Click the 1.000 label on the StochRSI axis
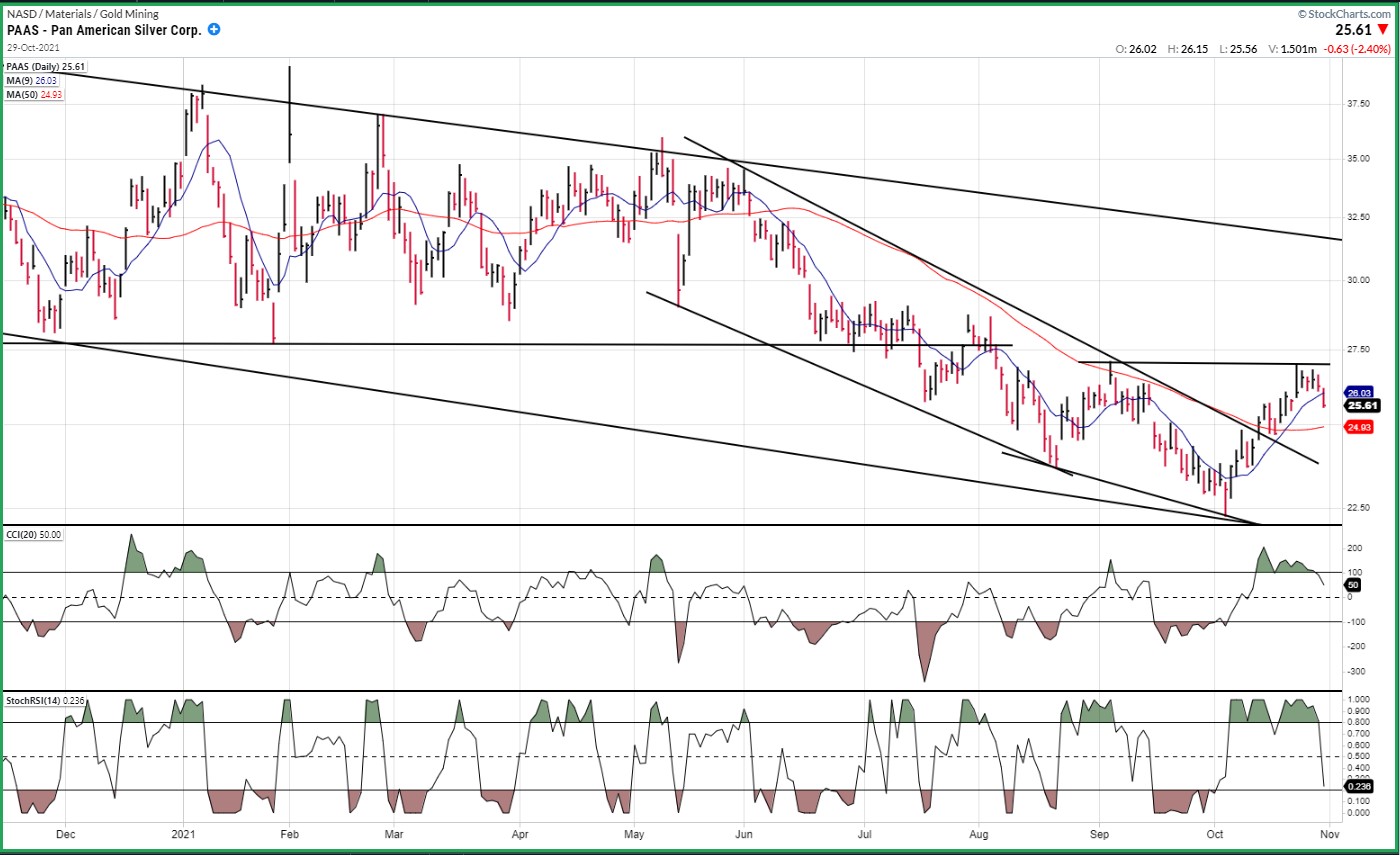The width and height of the screenshot is (1400, 855). point(1357,700)
